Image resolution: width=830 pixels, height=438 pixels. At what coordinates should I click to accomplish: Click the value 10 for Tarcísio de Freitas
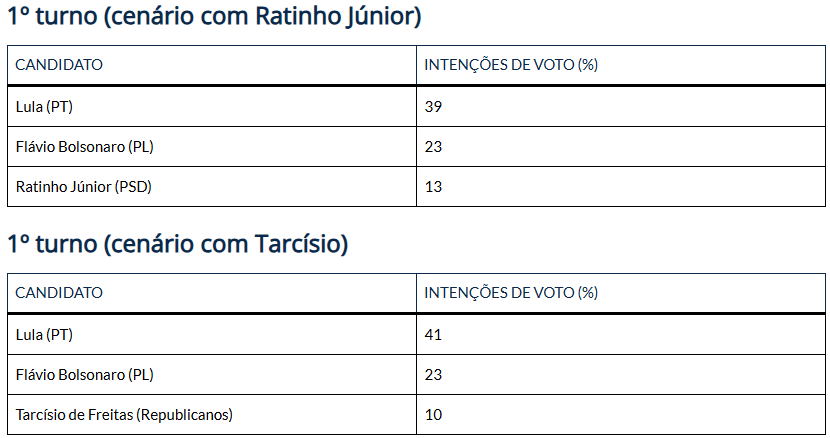[433, 414]
